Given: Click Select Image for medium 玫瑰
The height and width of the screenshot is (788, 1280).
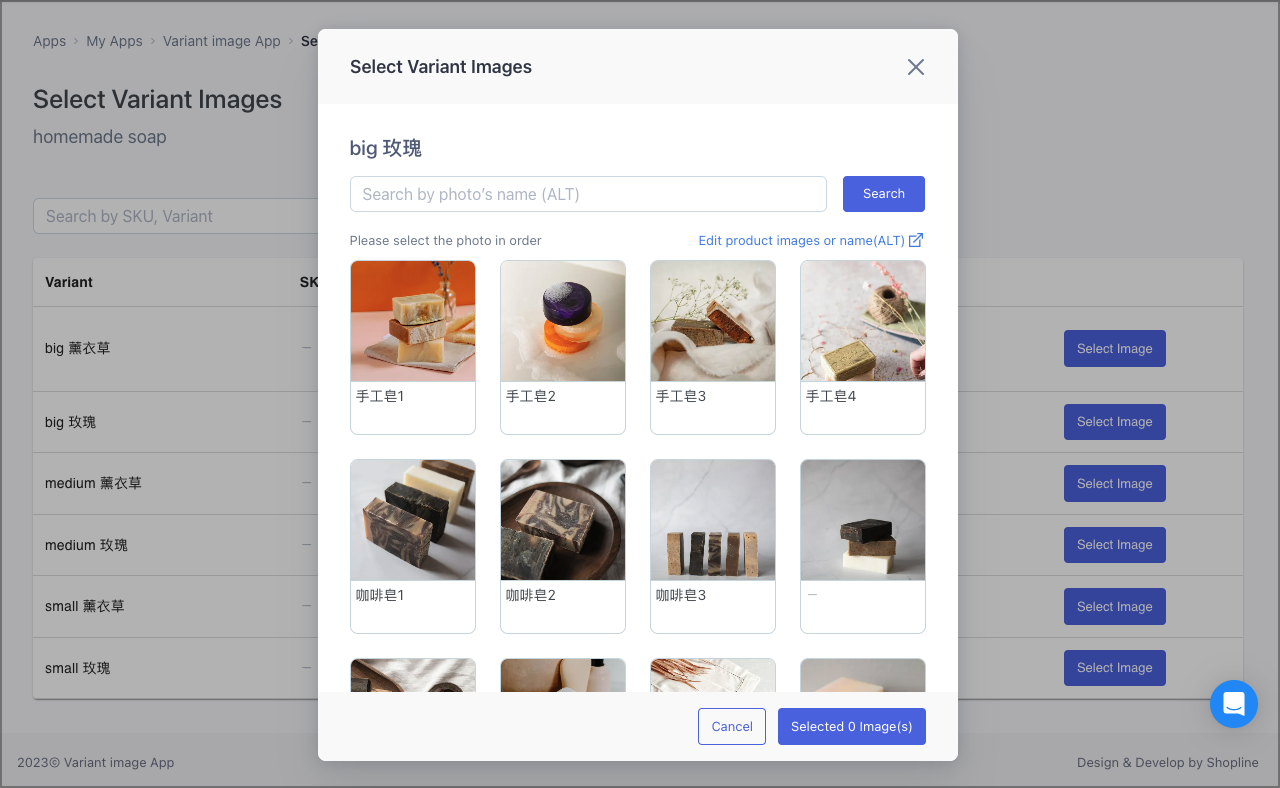Looking at the screenshot, I should click(1115, 545).
